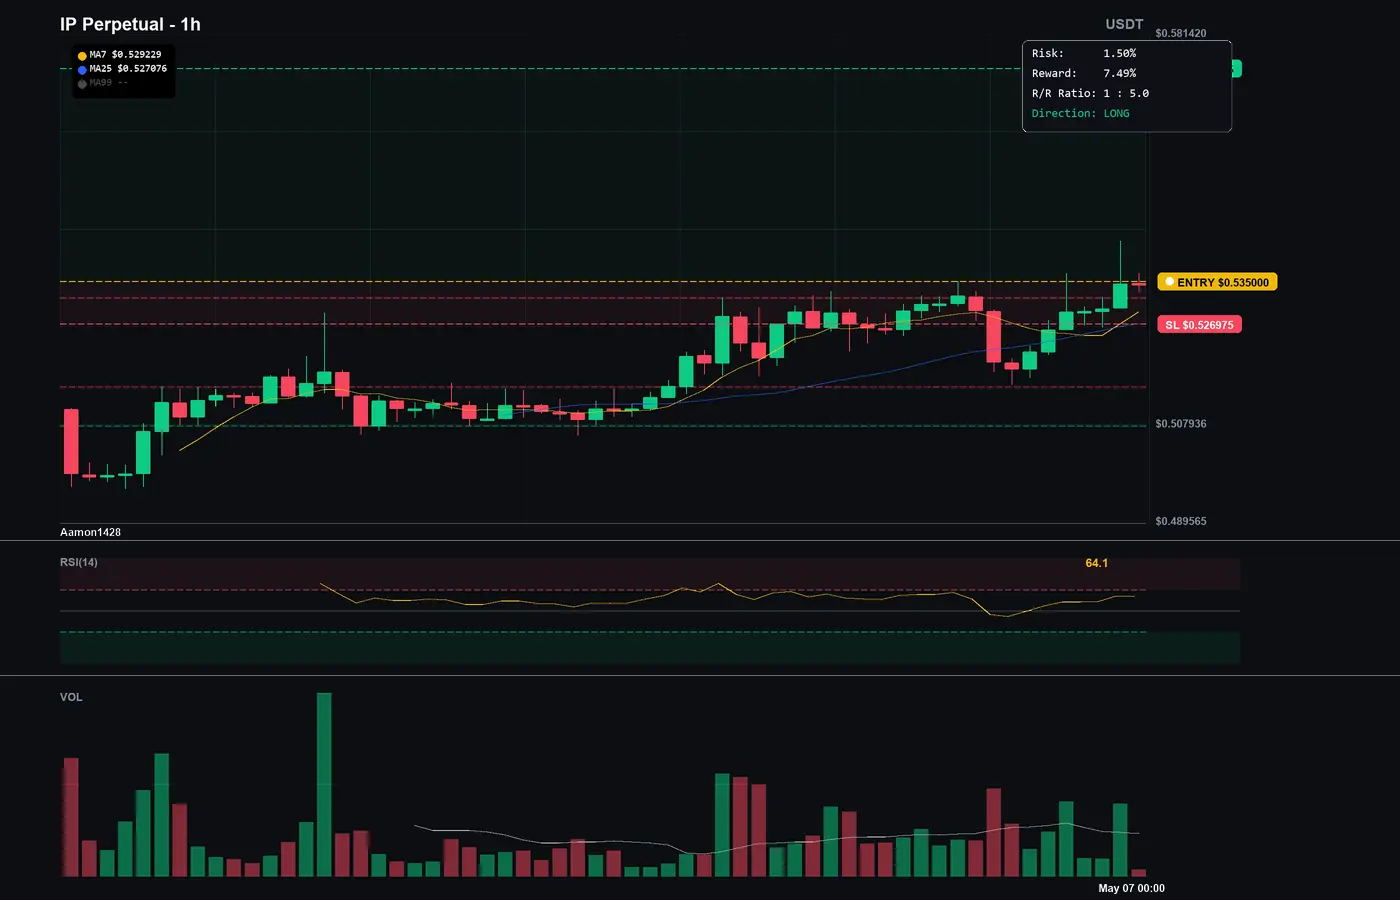The height and width of the screenshot is (900, 1400).
Task: Click the Reward 7.49% row
Action: tap(1084, 73)
